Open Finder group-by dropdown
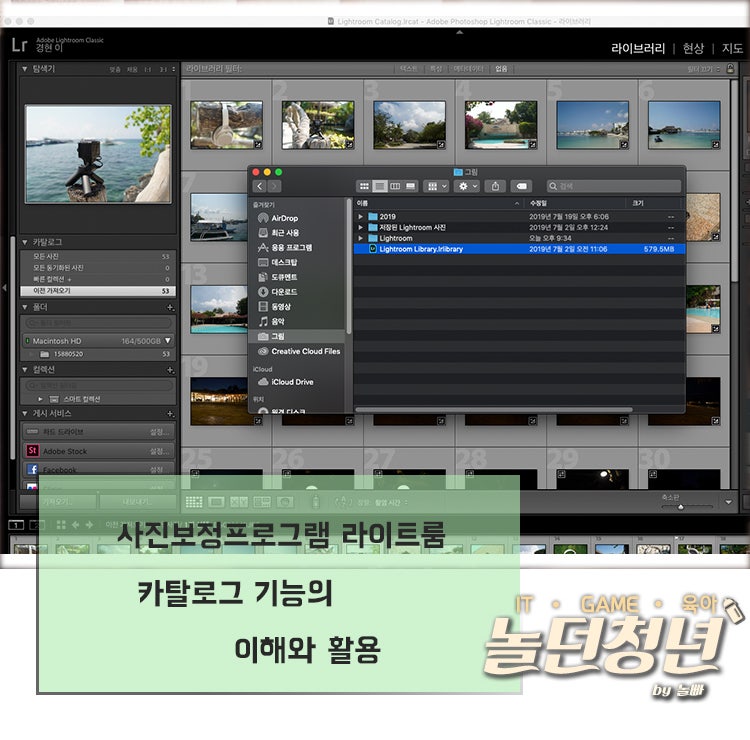750x740 pixels. [436, 186]
